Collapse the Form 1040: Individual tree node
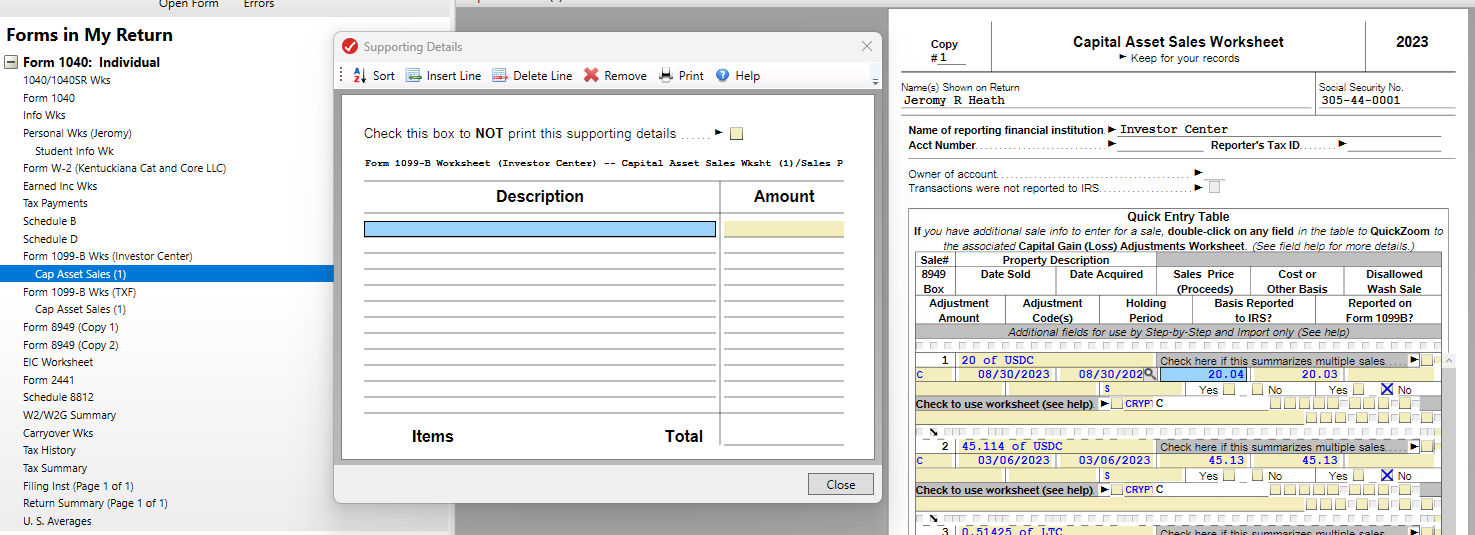 [12, 62]
